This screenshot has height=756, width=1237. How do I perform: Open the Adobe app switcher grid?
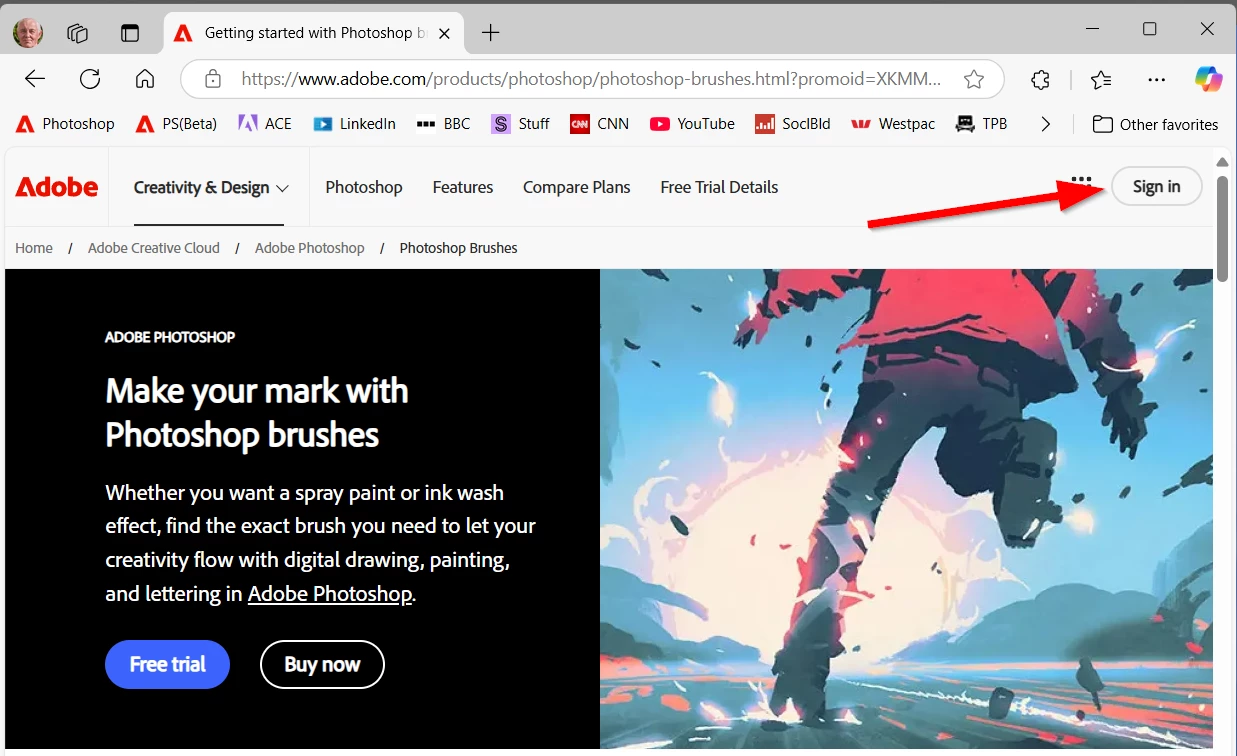point(1081,184)
